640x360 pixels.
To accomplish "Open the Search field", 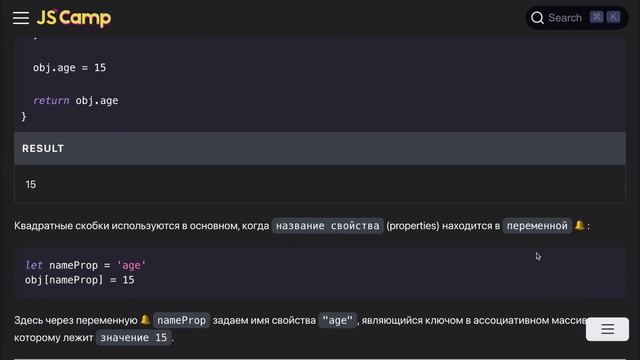I will [577, 18].
